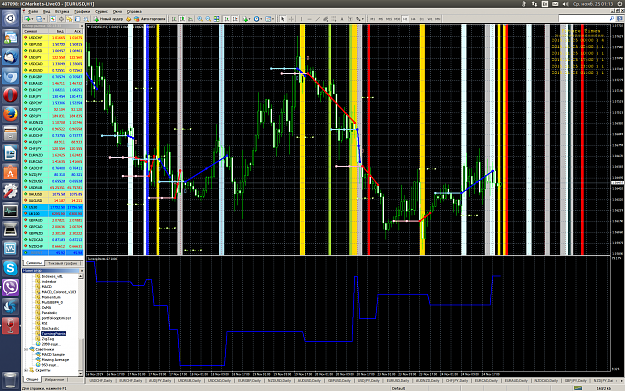Open the Файл menu
625x391 pixels.
coord(33,12)
